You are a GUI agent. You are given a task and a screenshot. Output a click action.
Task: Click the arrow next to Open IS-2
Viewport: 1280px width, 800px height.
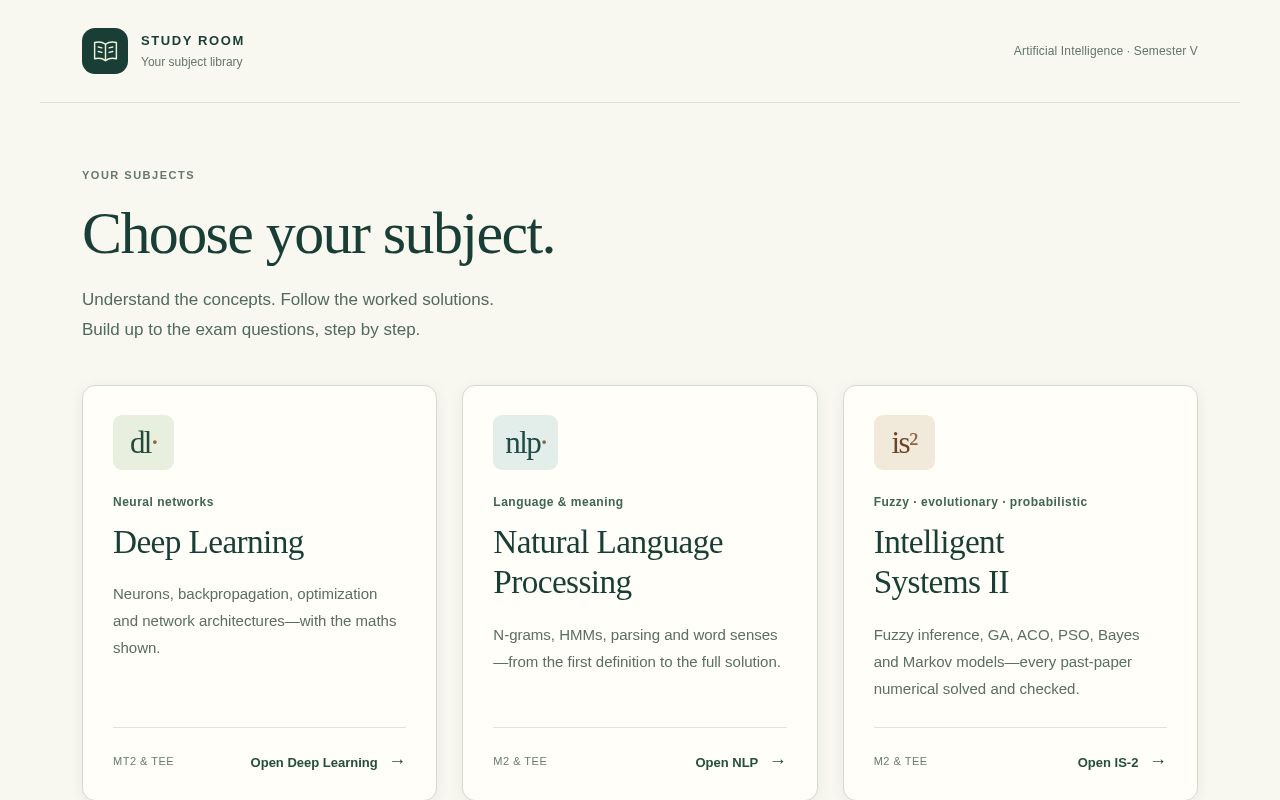(1158, 761)
